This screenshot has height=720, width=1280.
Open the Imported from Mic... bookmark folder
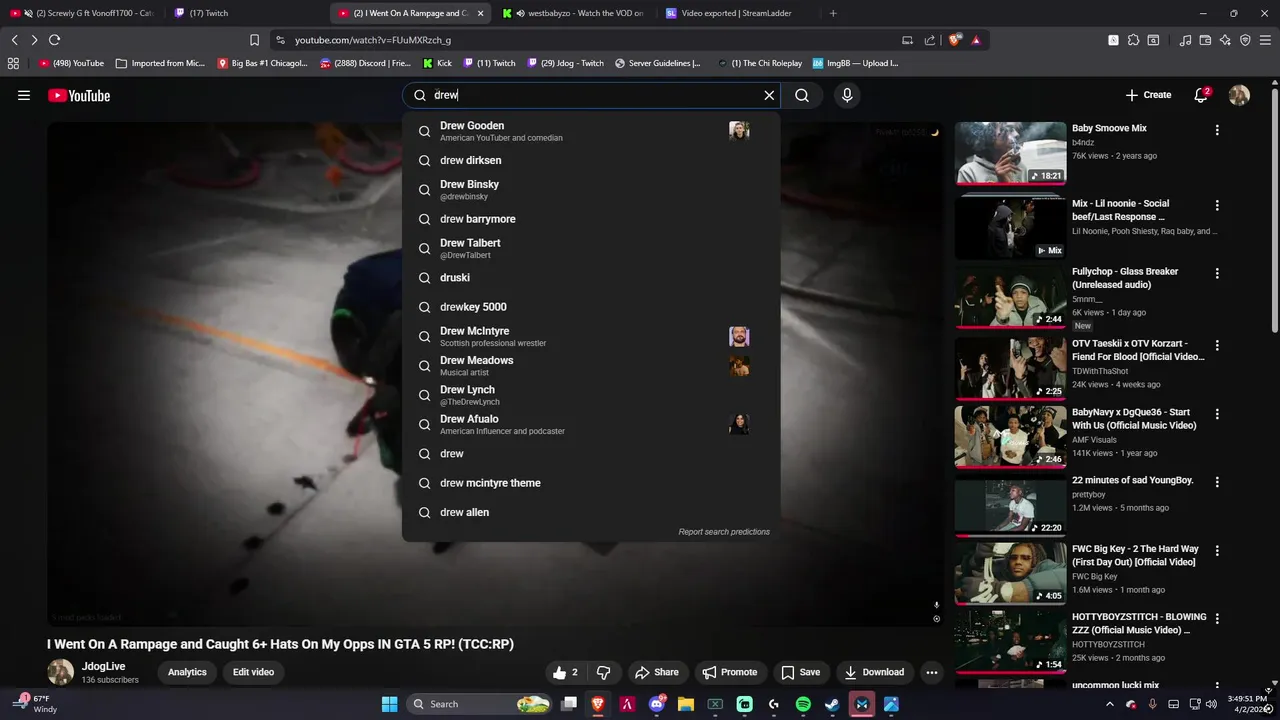coord(160,63)
